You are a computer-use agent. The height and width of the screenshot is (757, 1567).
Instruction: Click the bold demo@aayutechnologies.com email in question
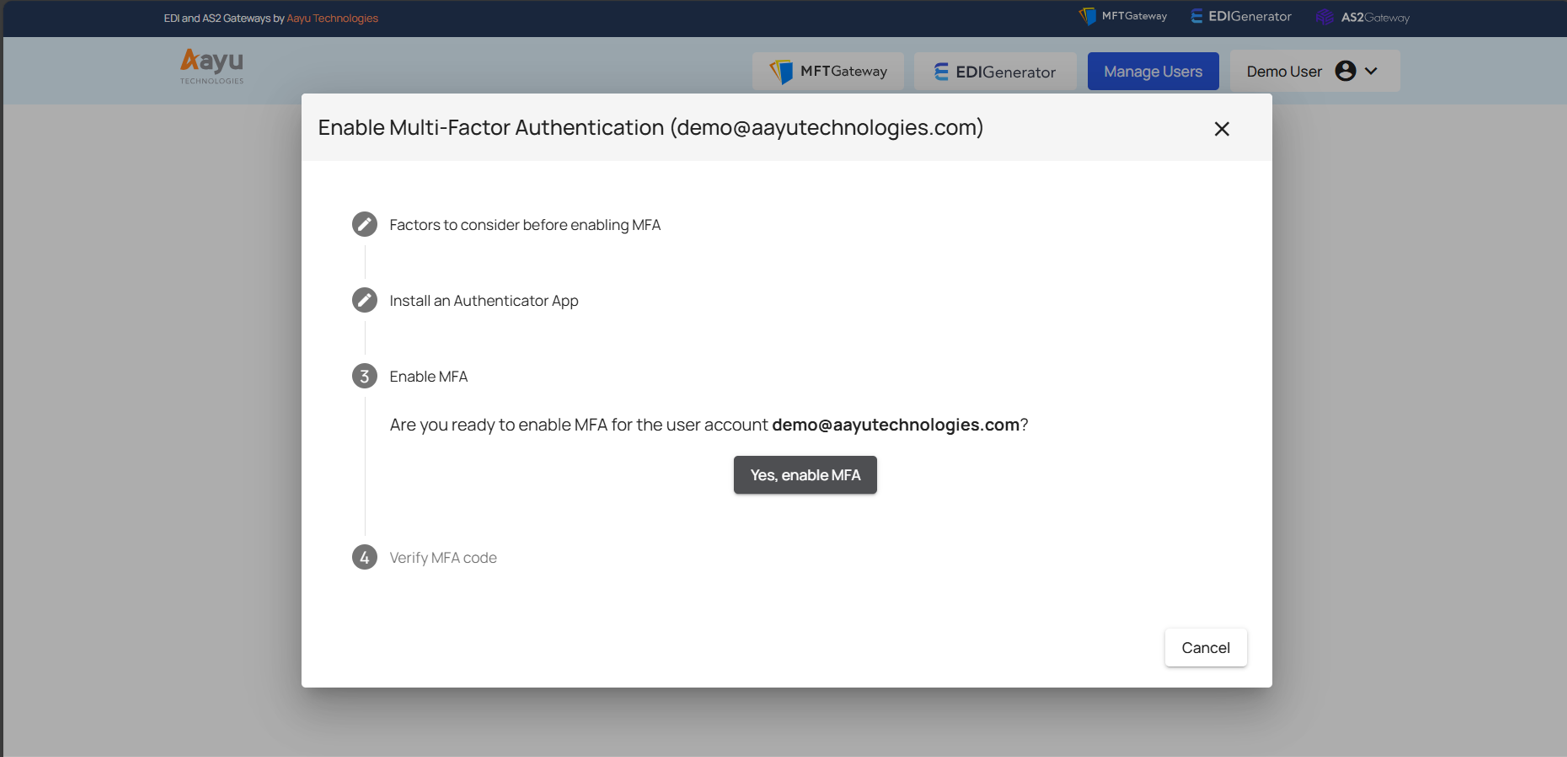click(896, 424)
